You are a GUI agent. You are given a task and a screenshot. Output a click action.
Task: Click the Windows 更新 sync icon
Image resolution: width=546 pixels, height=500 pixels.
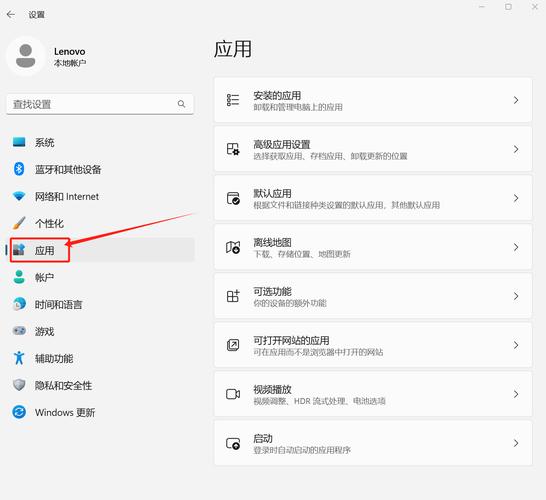point(19,412)
